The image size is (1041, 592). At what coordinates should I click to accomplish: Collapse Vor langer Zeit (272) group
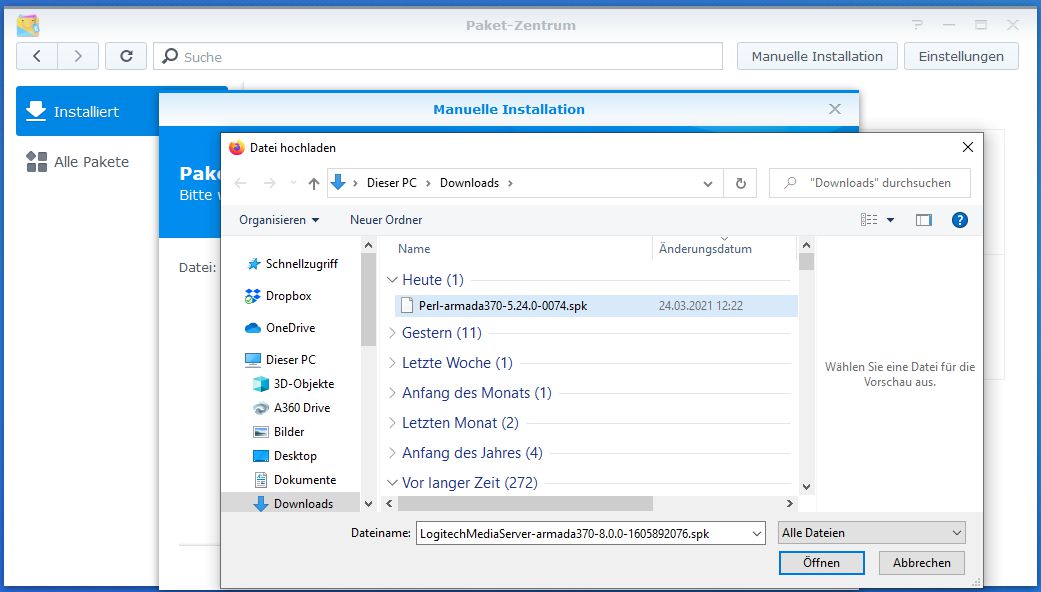392,483
